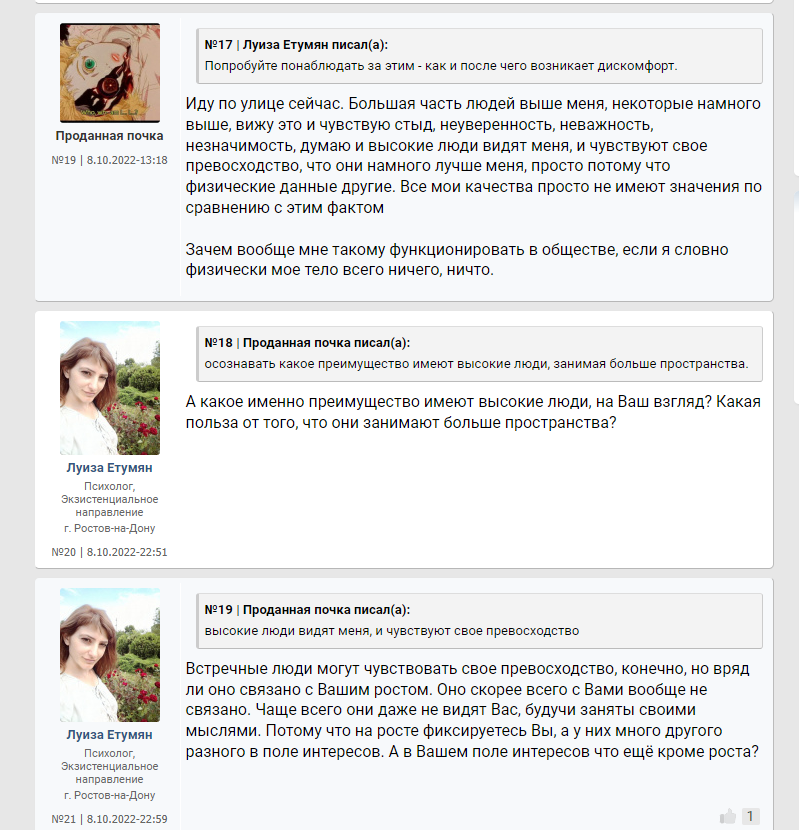Click the №21 | 8.10.2022-22:59 post stamp
This screenshot has width=799, height=830.
pyautogui.click(x=110, y=819)
